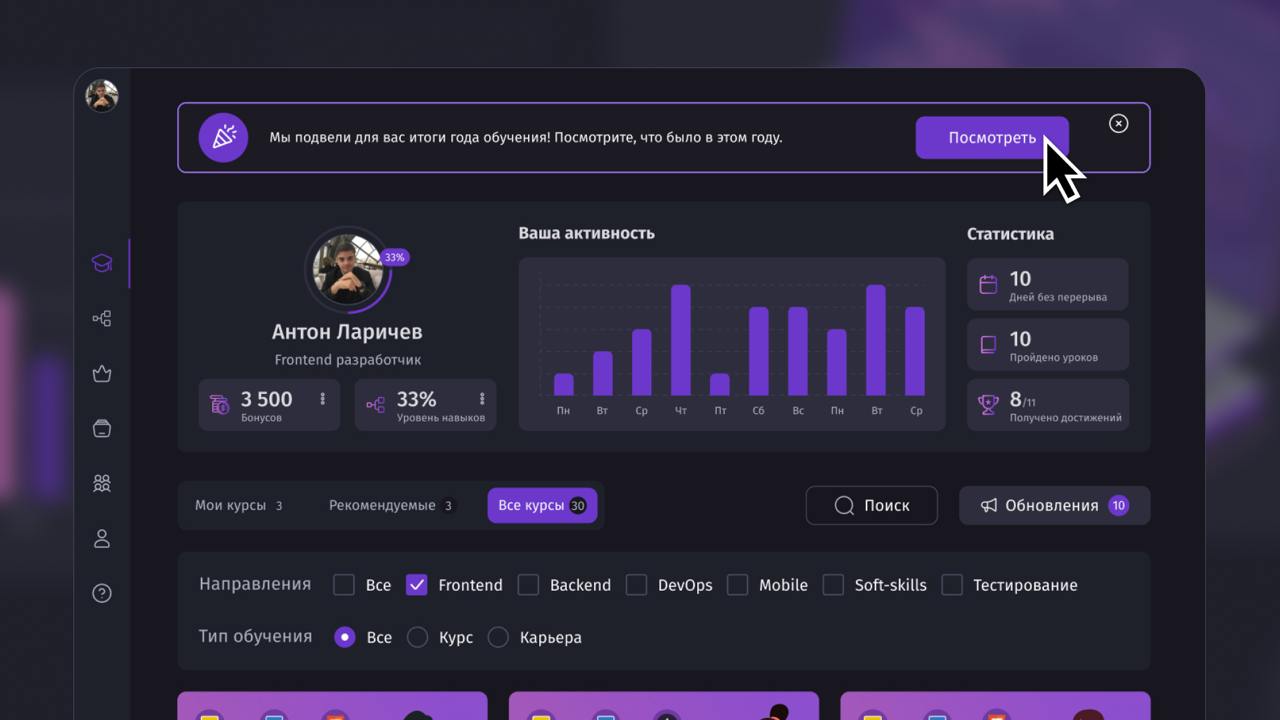1280x720 pixels.
Task: Click the Пройдено уроков stat card
Action: pyautogui.click(x=1048, y=345)
